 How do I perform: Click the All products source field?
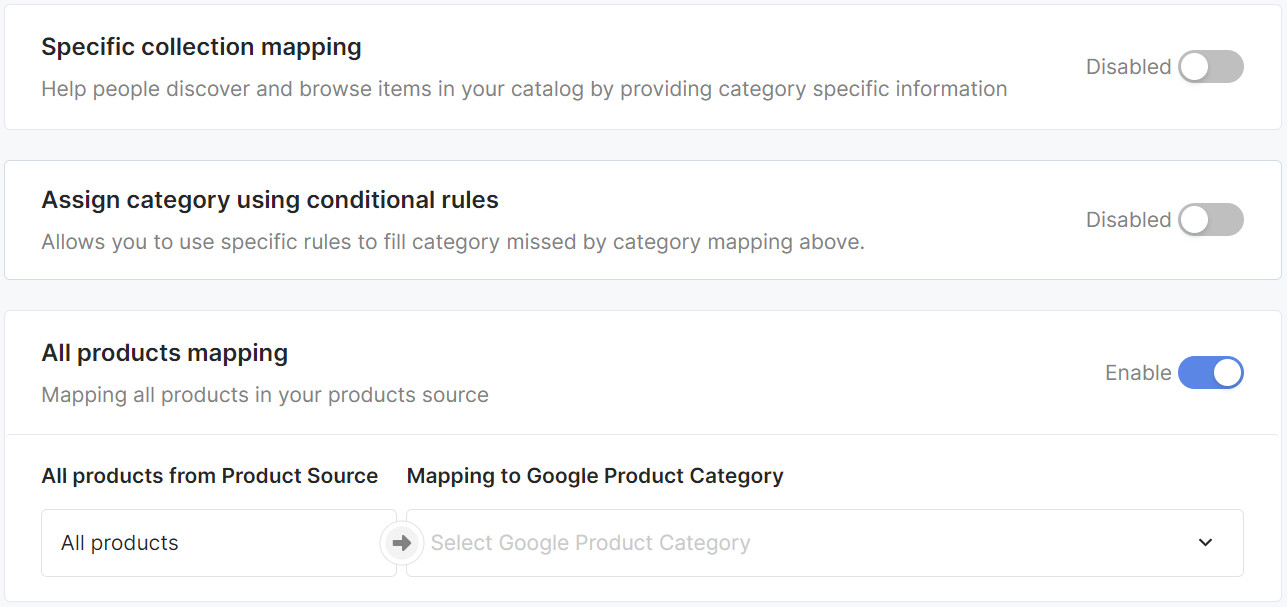[x=218, y=543]
